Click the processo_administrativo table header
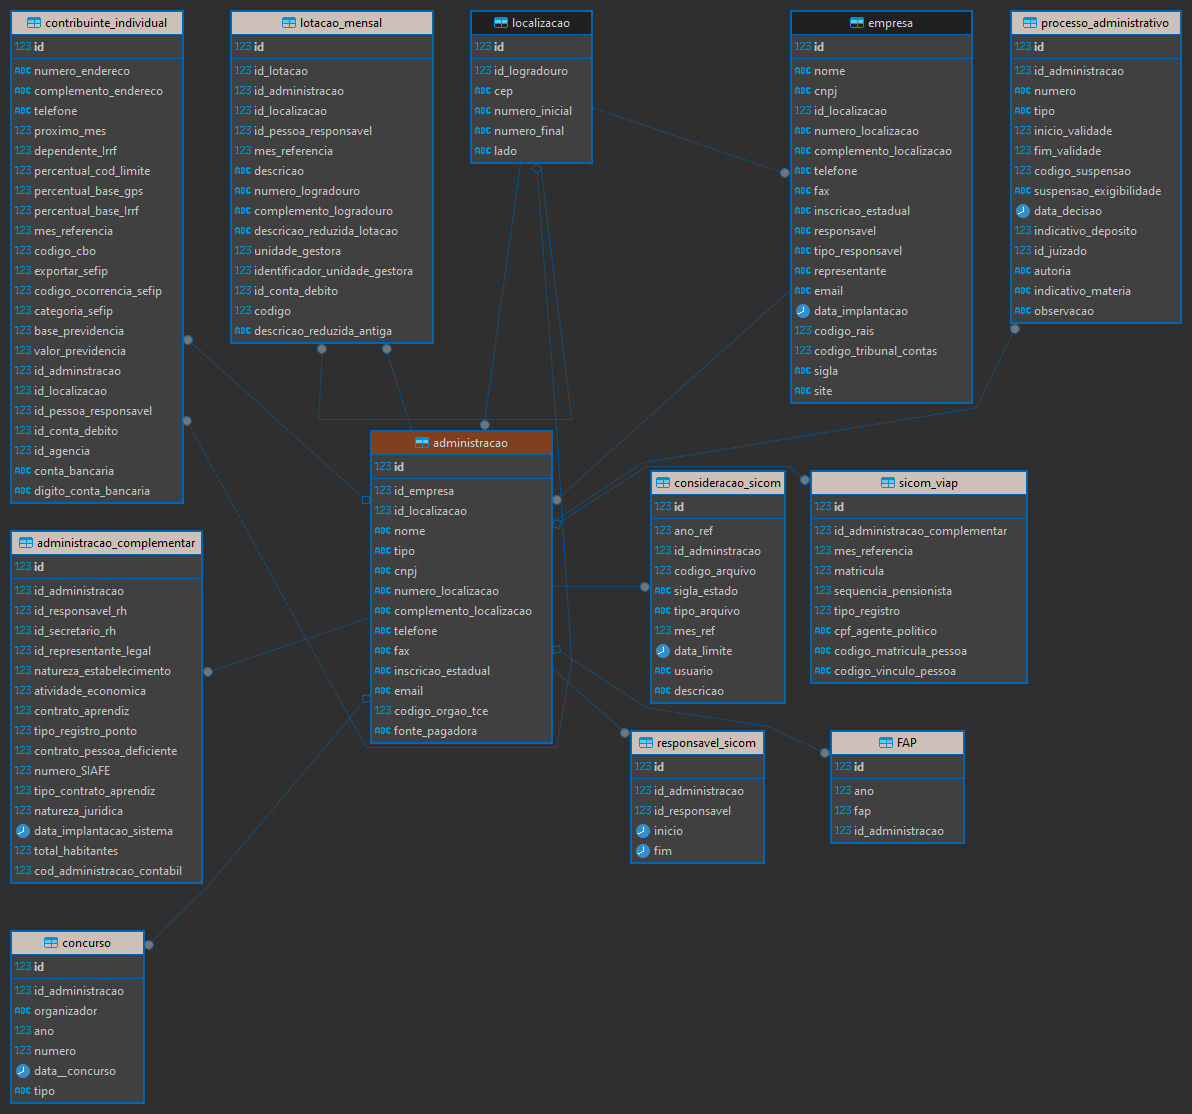Viewport: 1192px width, 1114px height. tap(1096, 23)
